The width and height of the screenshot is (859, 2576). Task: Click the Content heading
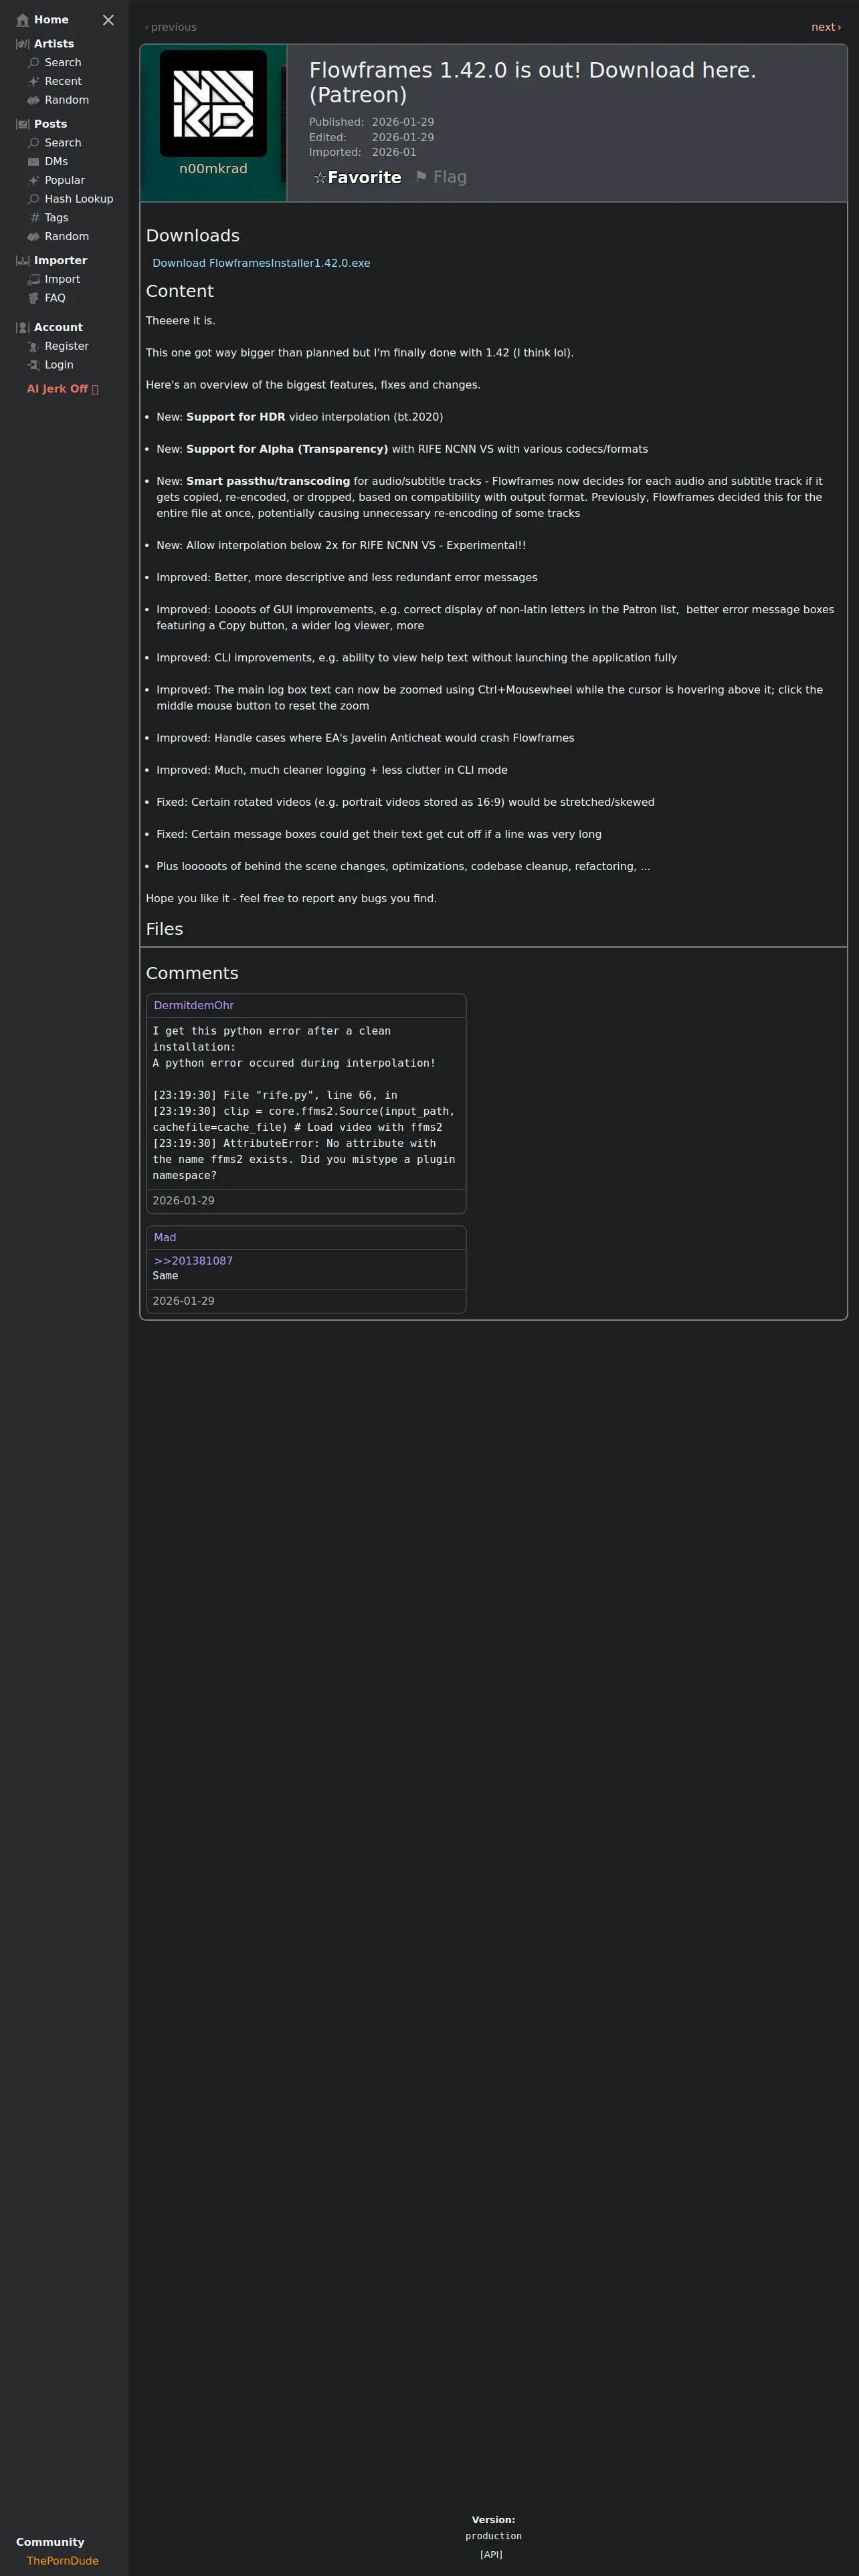tap(180, 291)
